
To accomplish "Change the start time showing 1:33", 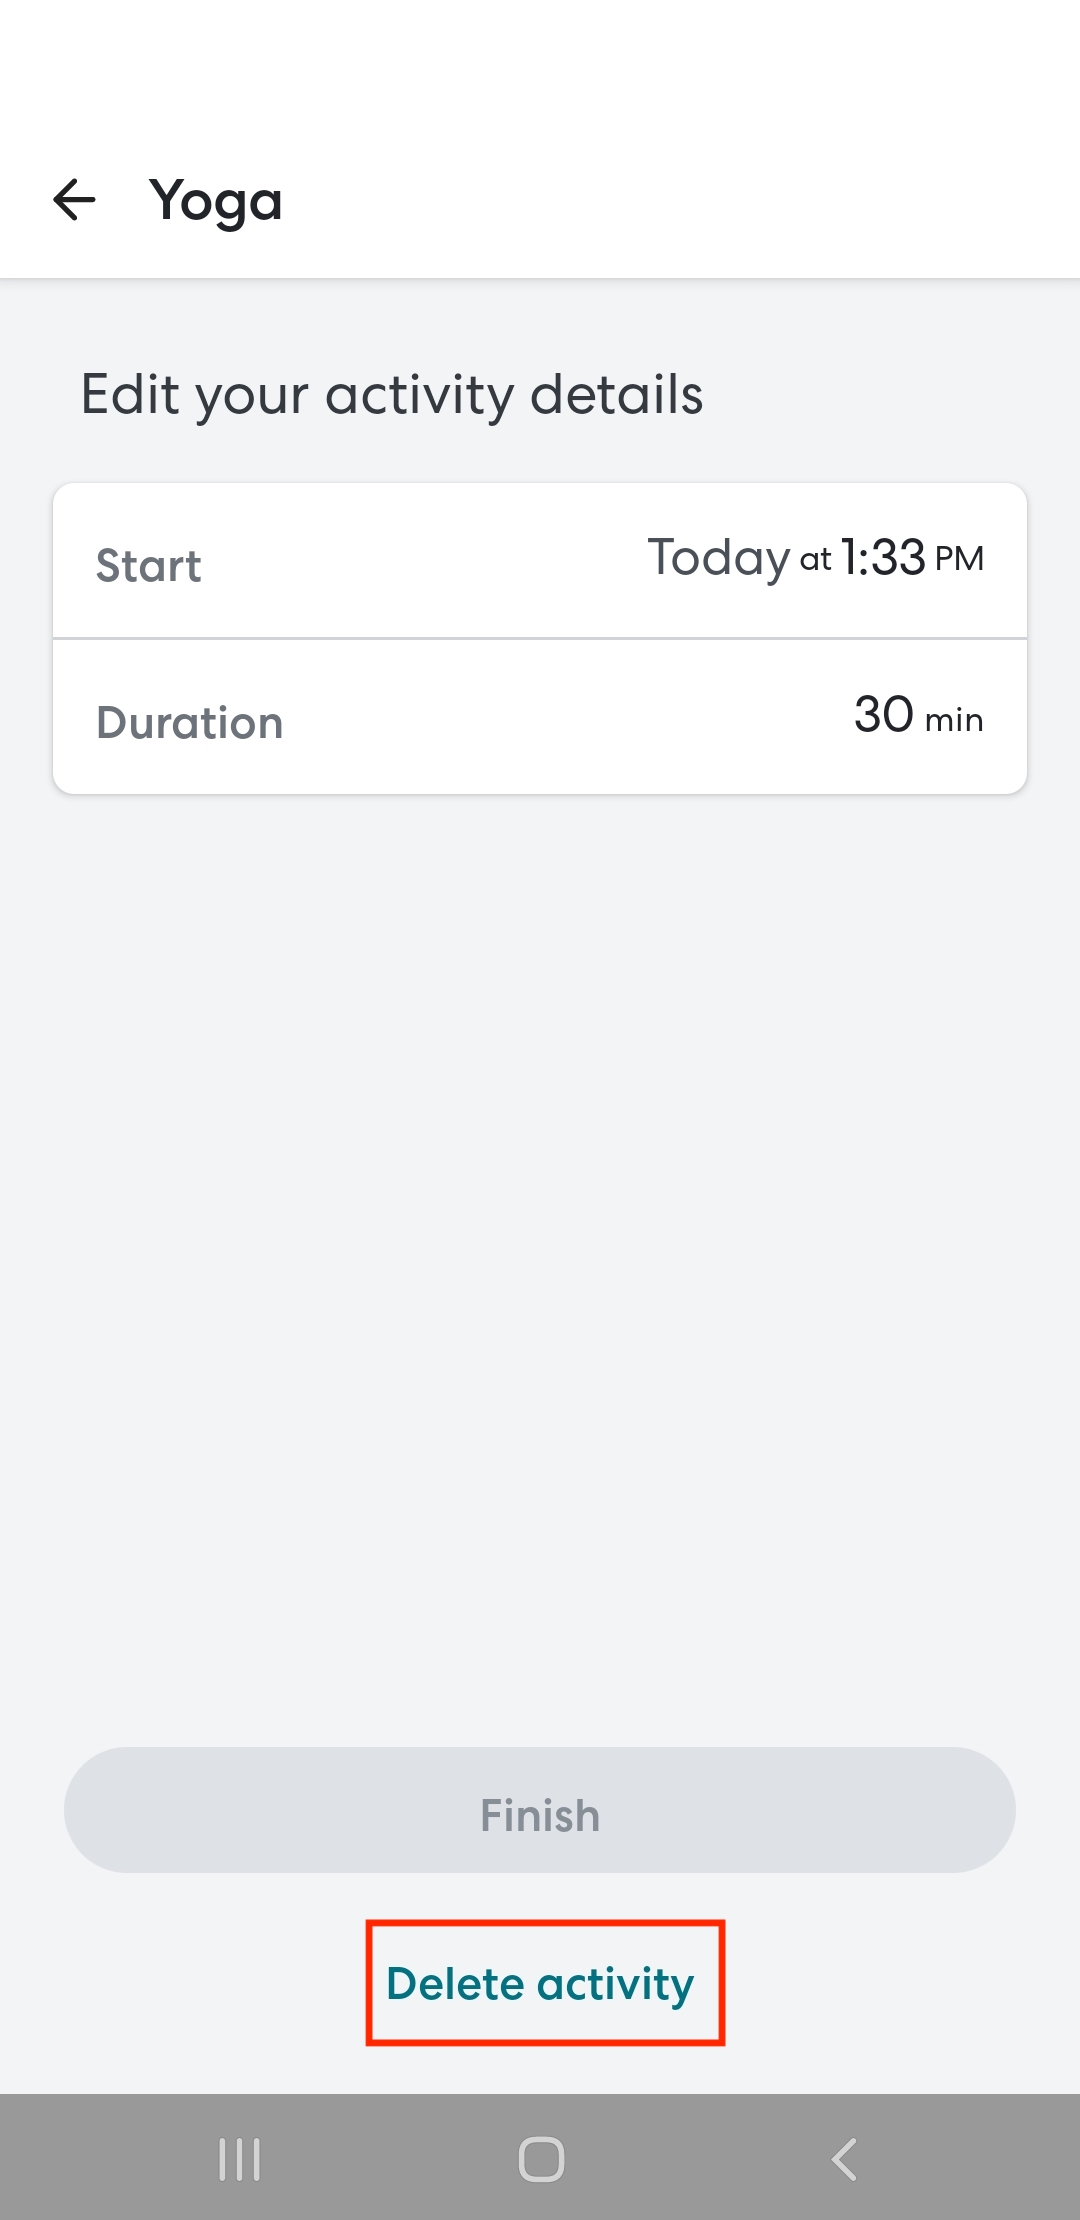I will [x=883, y=558].
